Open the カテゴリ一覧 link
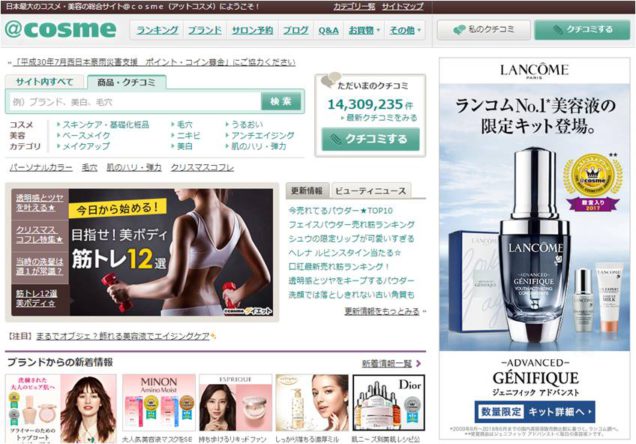 [354, 6]
